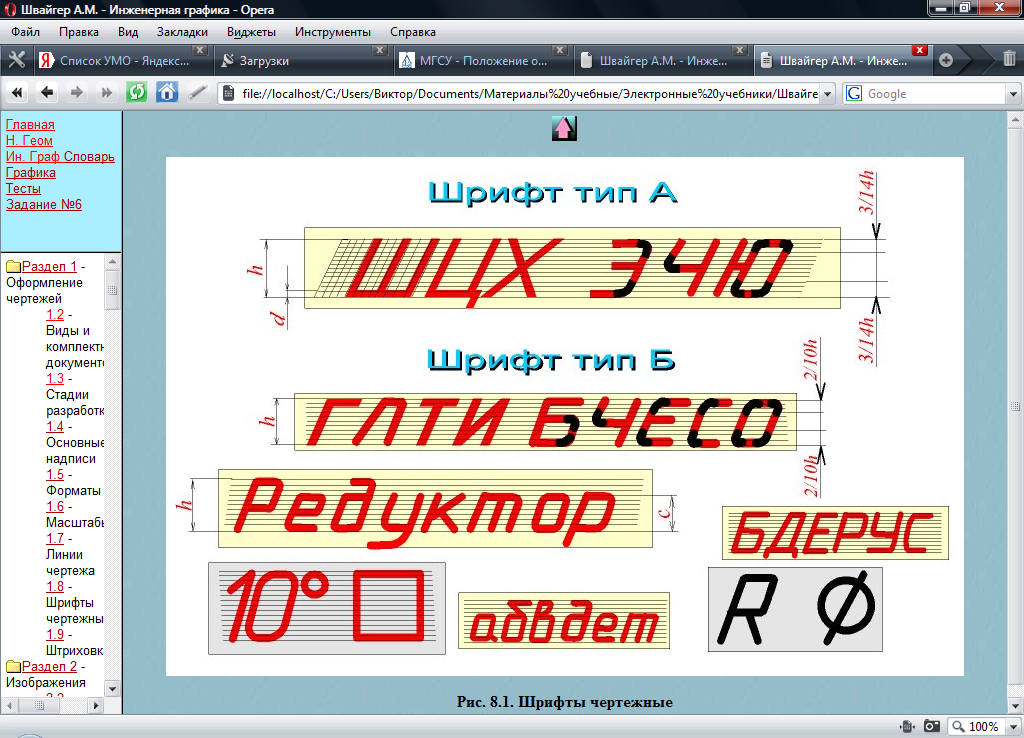Screen dimensions: 1024x738
Task: Open section 1.9 link
Action: (x=55, y=635)
